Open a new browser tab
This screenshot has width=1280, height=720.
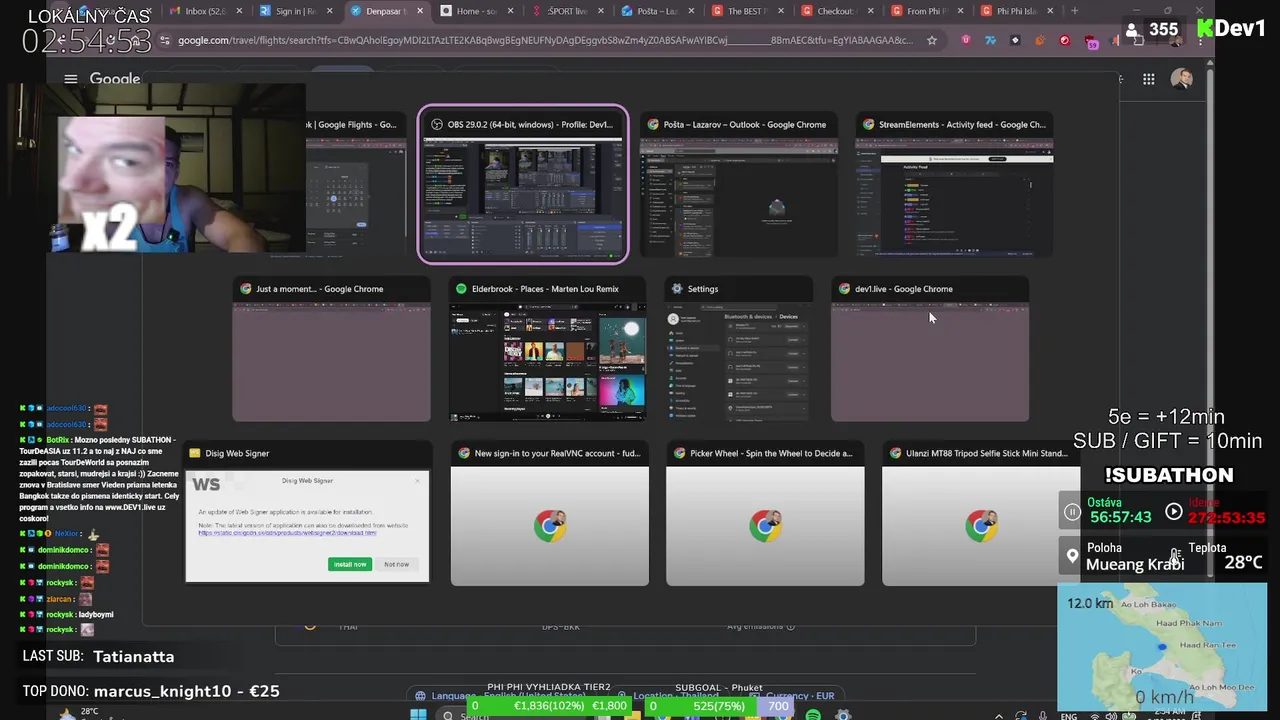pos(1074,11)
